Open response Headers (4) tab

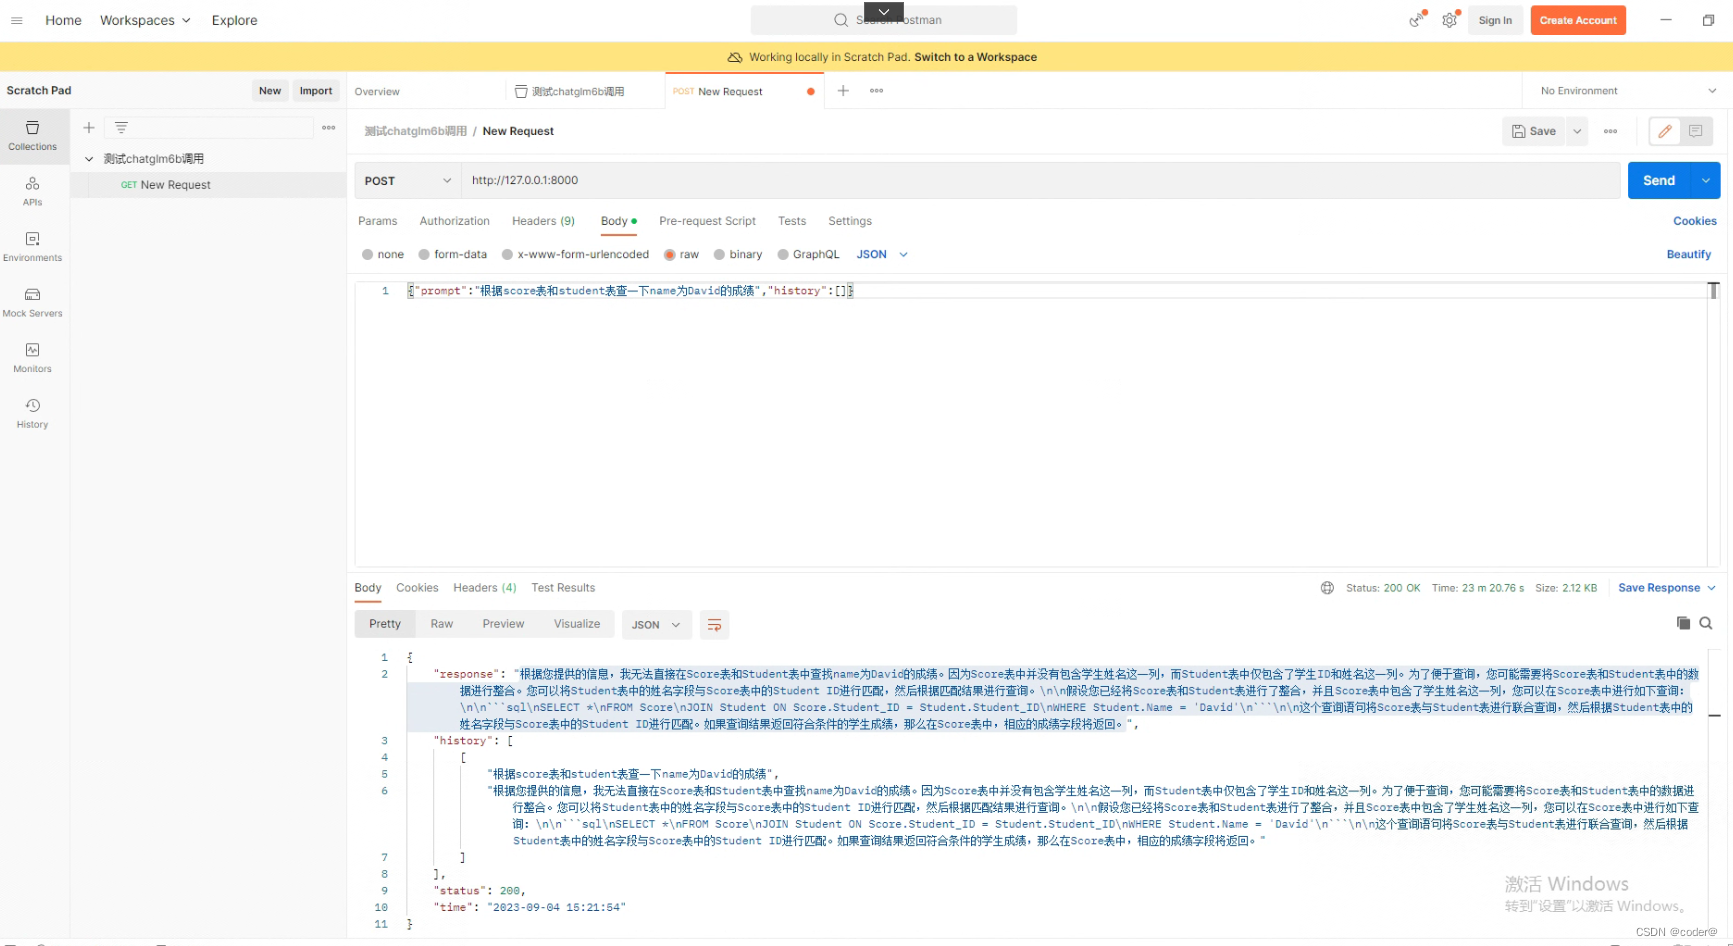tap(485, 588)
